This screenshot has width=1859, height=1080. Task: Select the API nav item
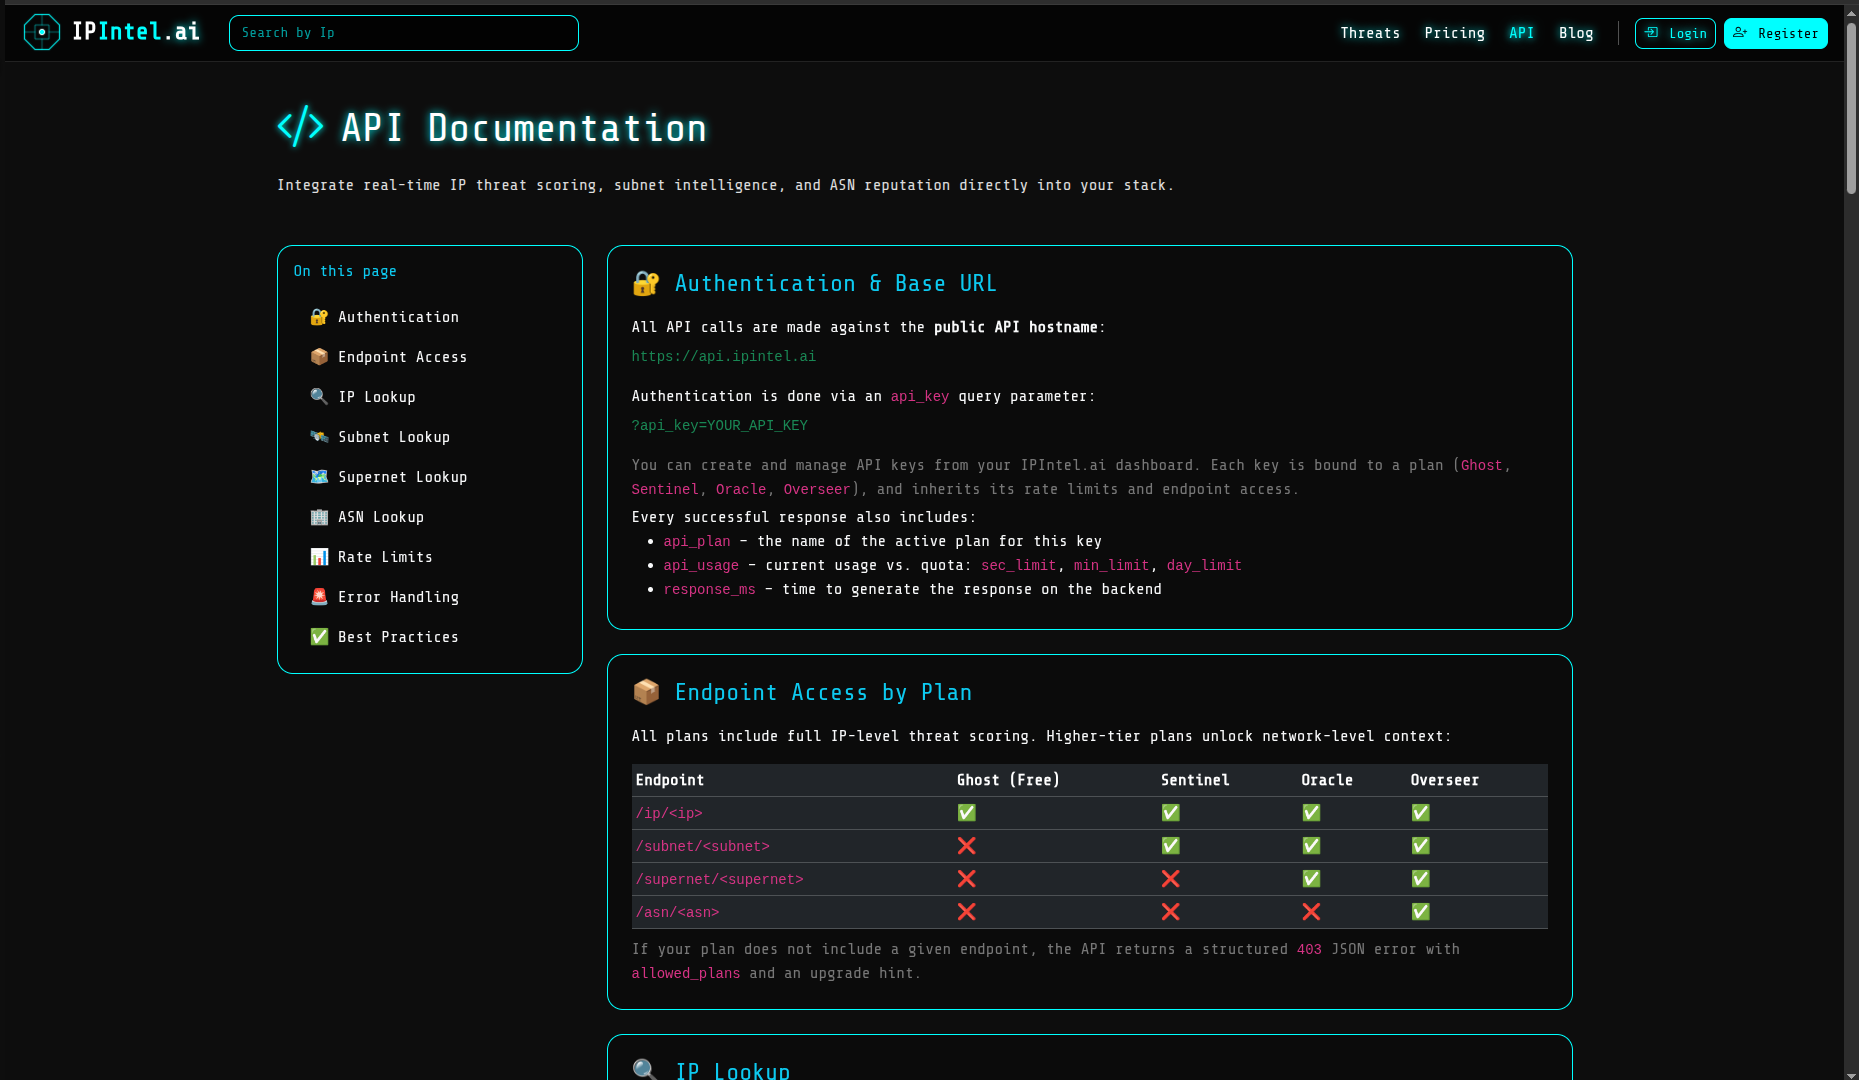click(1521, 33)
